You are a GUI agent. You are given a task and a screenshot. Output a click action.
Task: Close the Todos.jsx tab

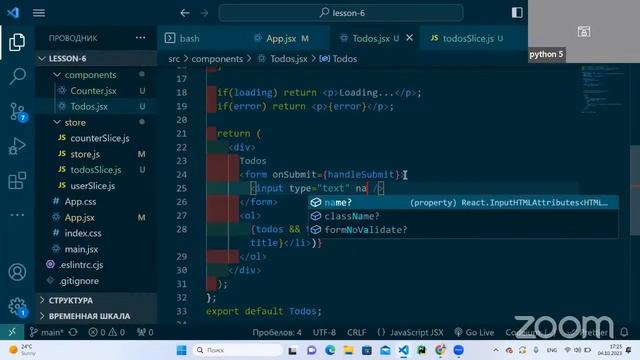click(x=409, y=38)
